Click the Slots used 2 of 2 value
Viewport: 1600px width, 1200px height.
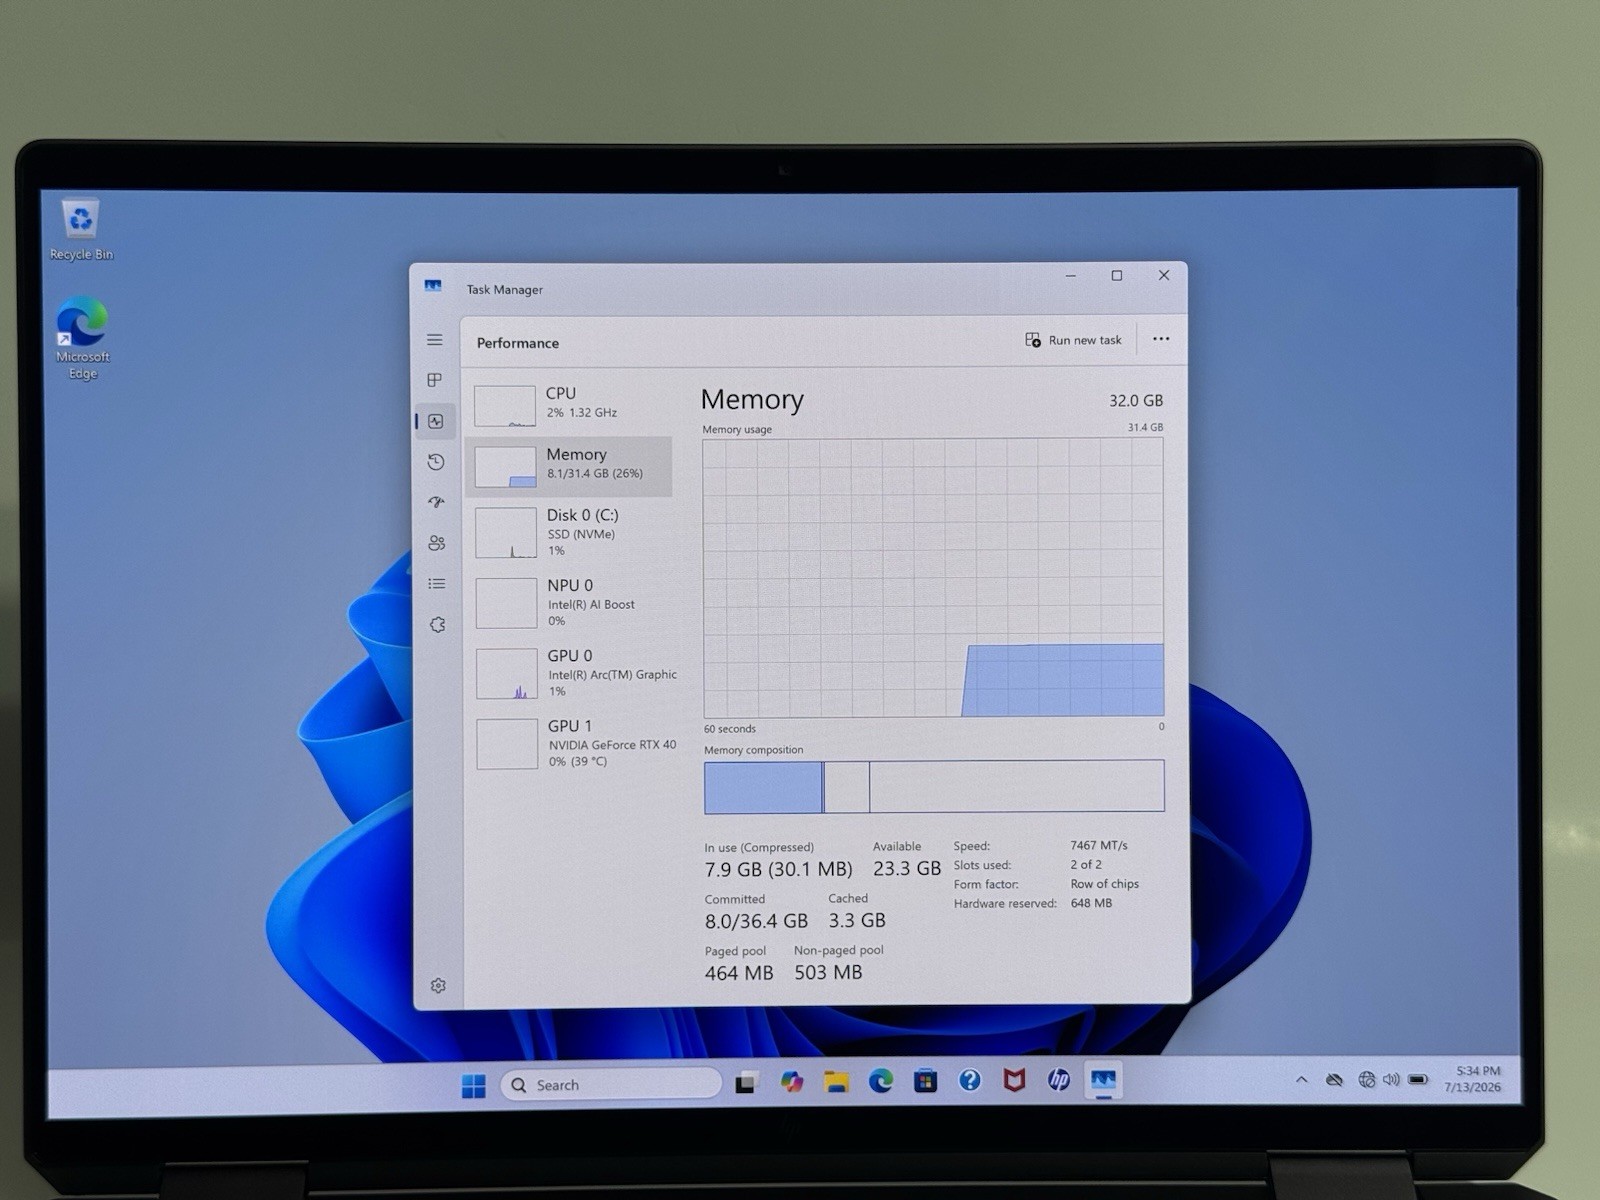[x=1086, y=864]
